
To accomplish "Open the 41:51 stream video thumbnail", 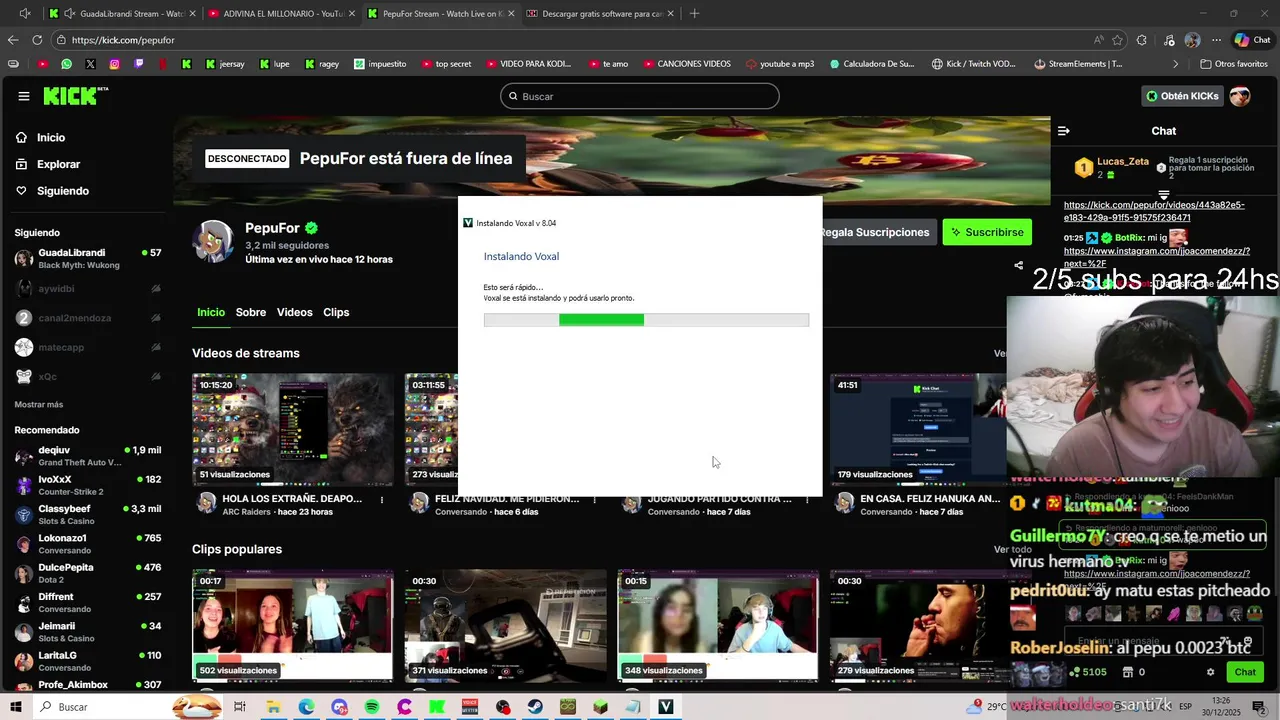I will (x=919, y=429).
